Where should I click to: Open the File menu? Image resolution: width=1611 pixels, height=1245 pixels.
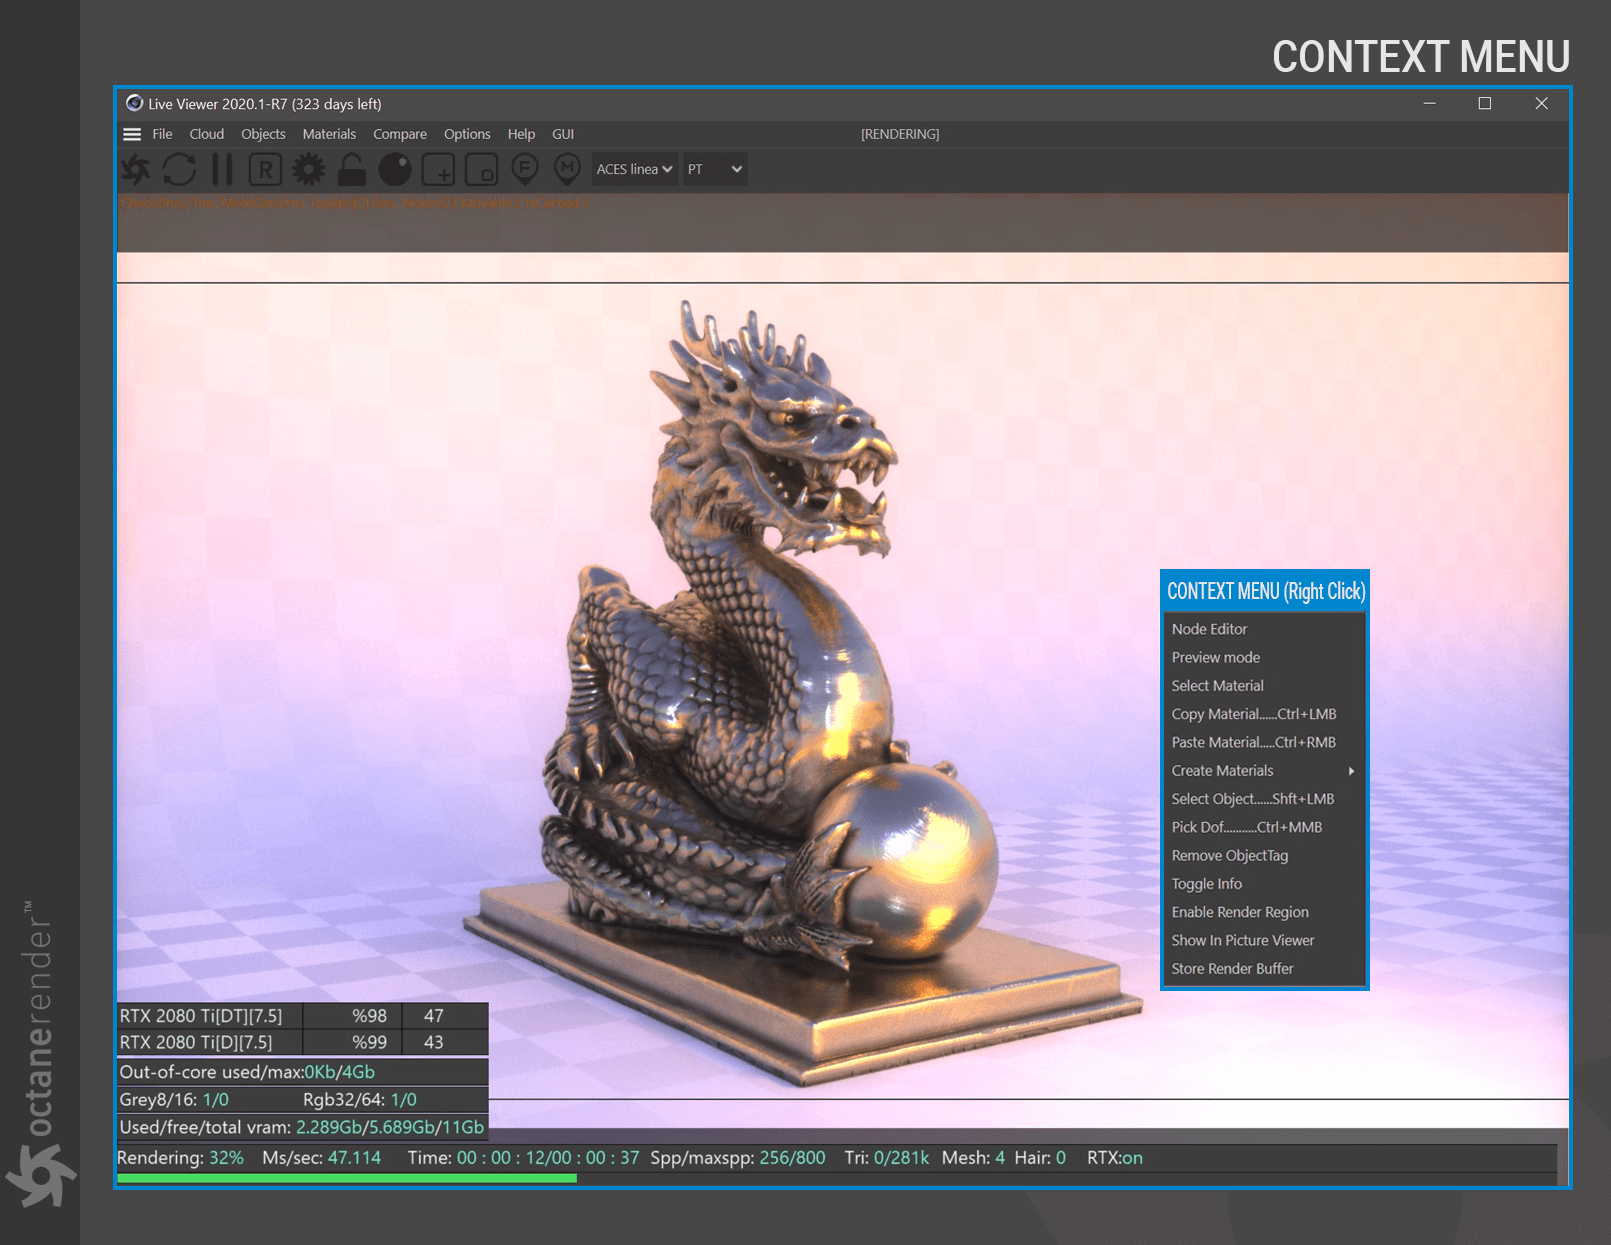click(162, 134)
